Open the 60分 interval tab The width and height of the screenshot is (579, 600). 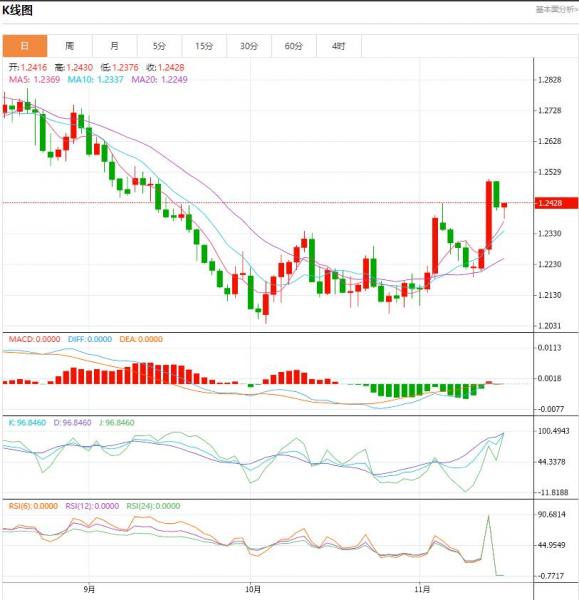point(294,46)
